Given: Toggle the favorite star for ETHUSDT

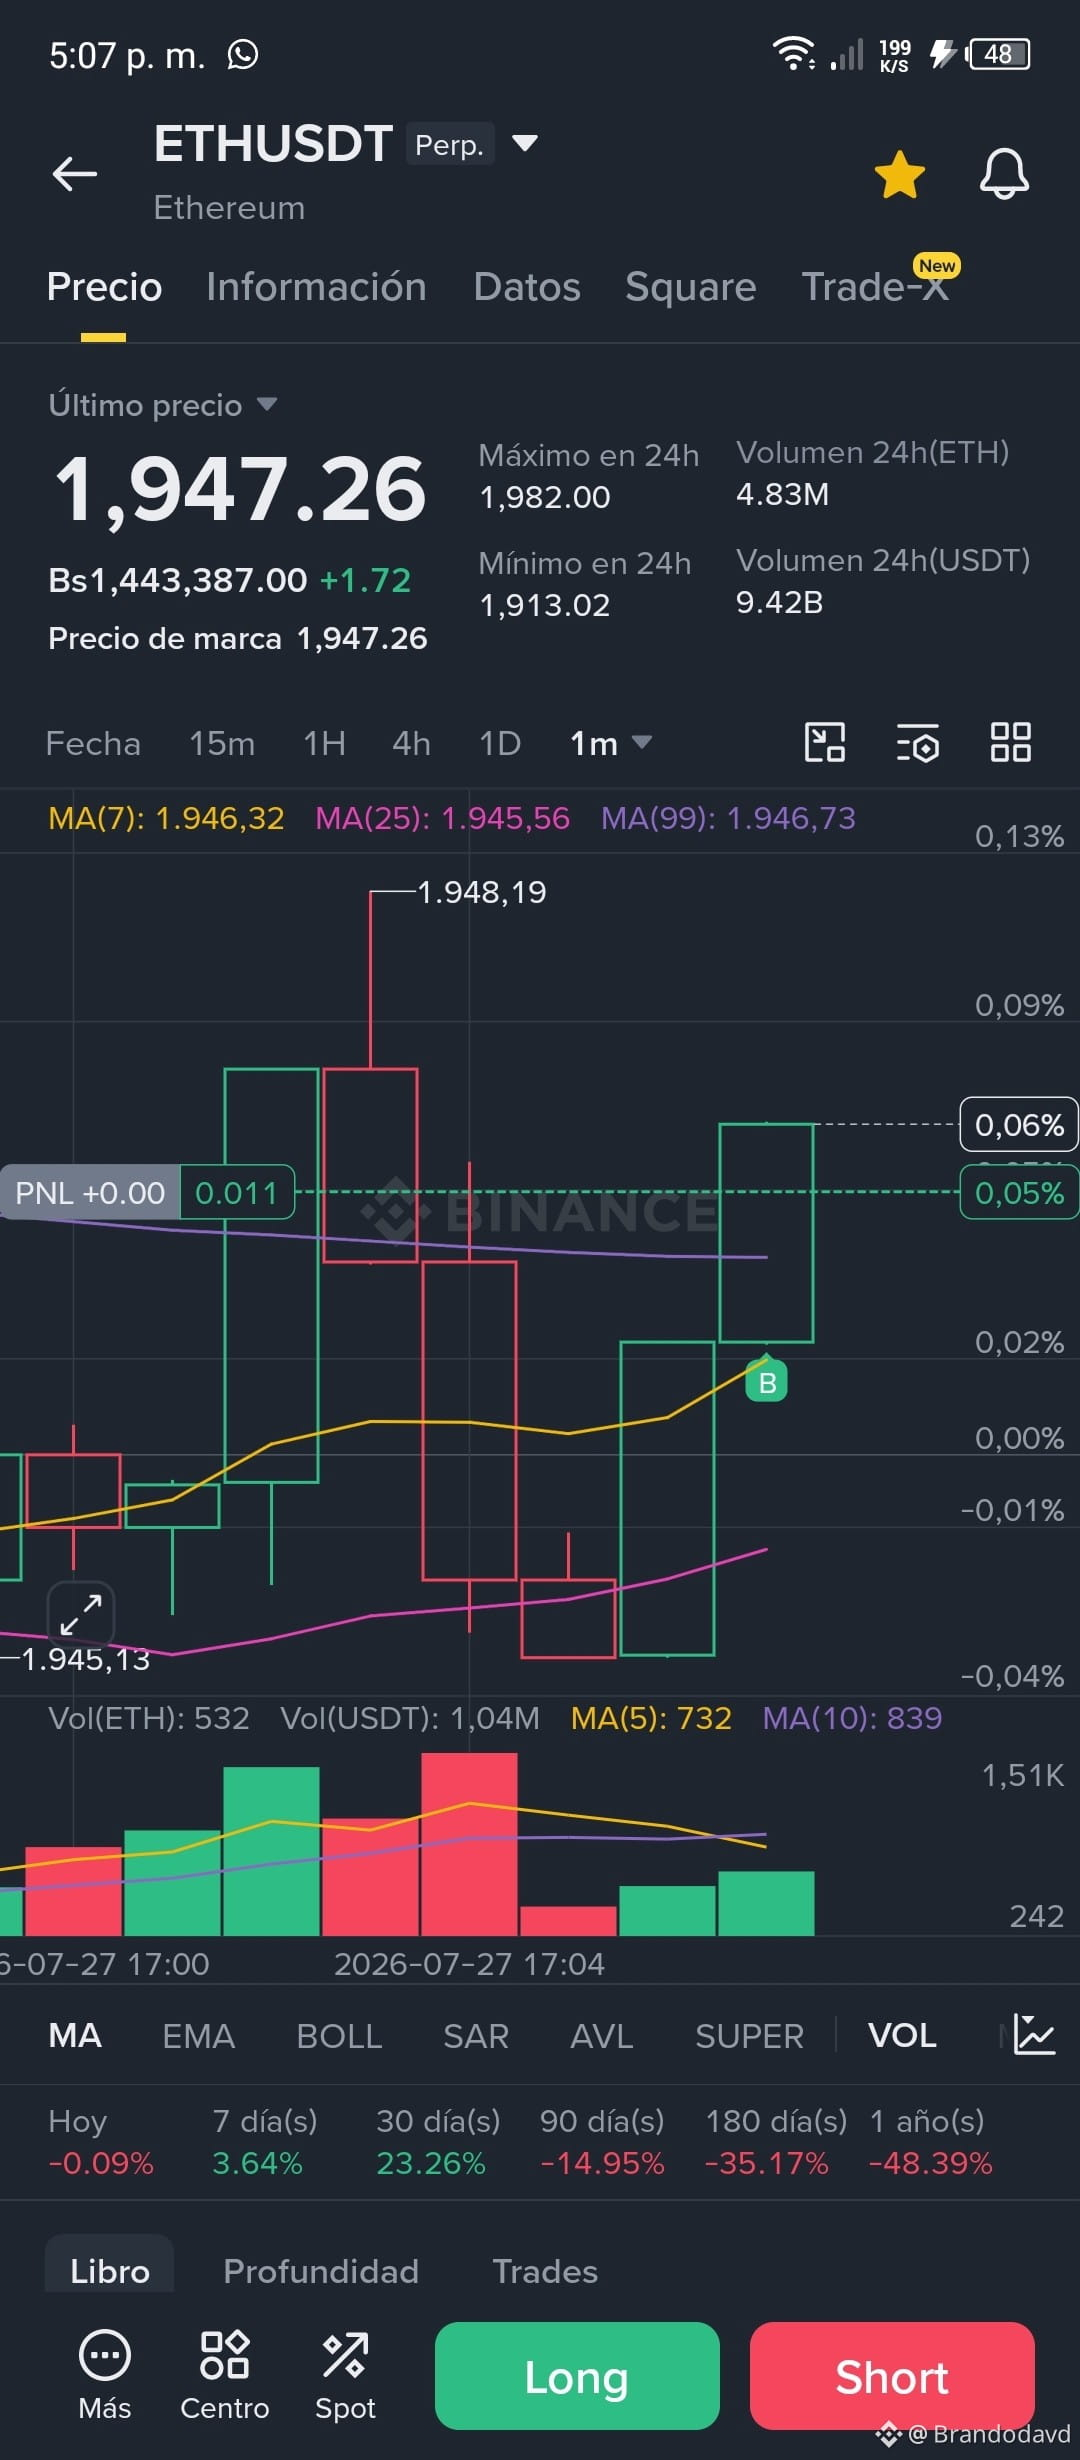Looking at the screenshot, I should tap(900, 175).
